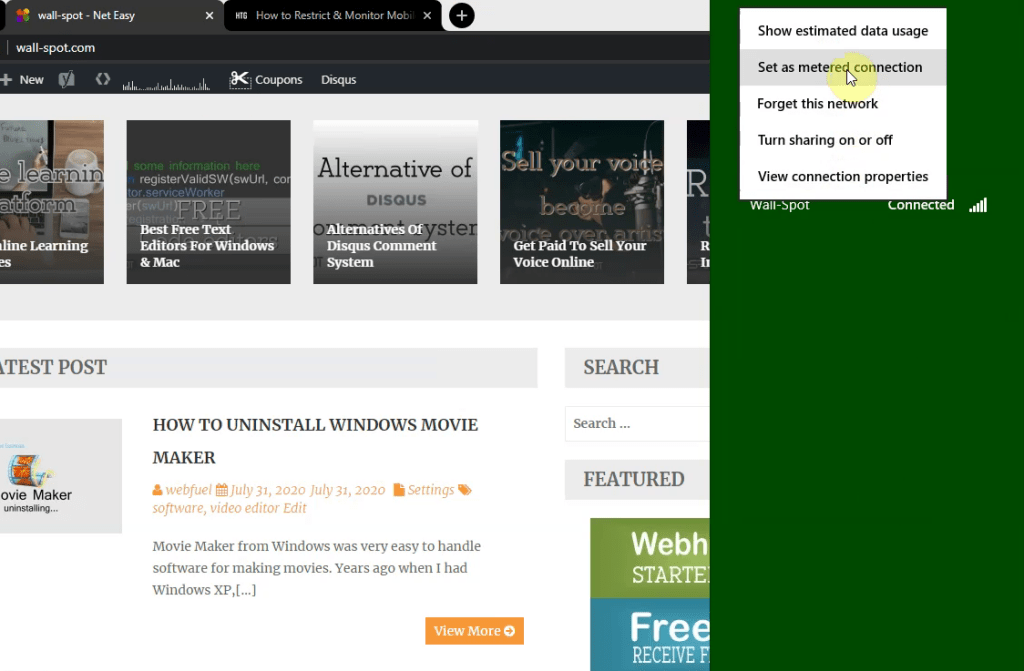1024x671 pixels.
Task: Click the New item in admin bar
Action: 22,80
